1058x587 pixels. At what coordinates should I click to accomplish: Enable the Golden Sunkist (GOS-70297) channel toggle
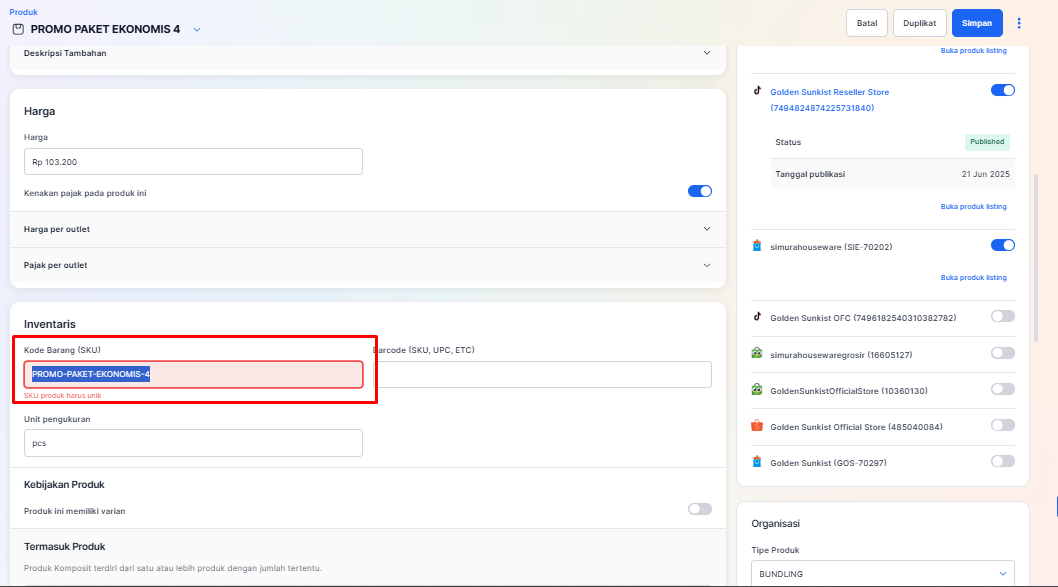[x=1002, y=461]
